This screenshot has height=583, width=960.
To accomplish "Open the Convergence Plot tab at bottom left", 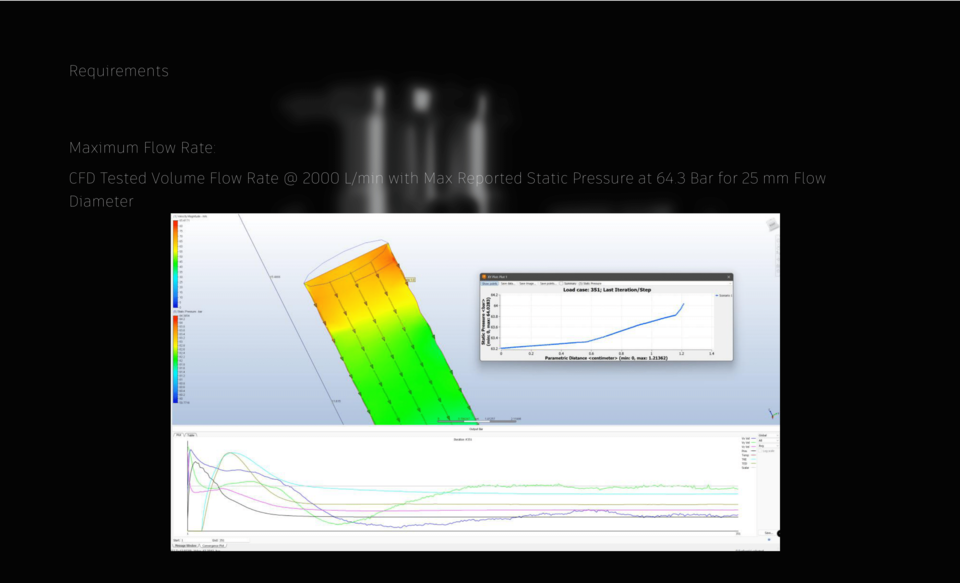I will [214, 546].
